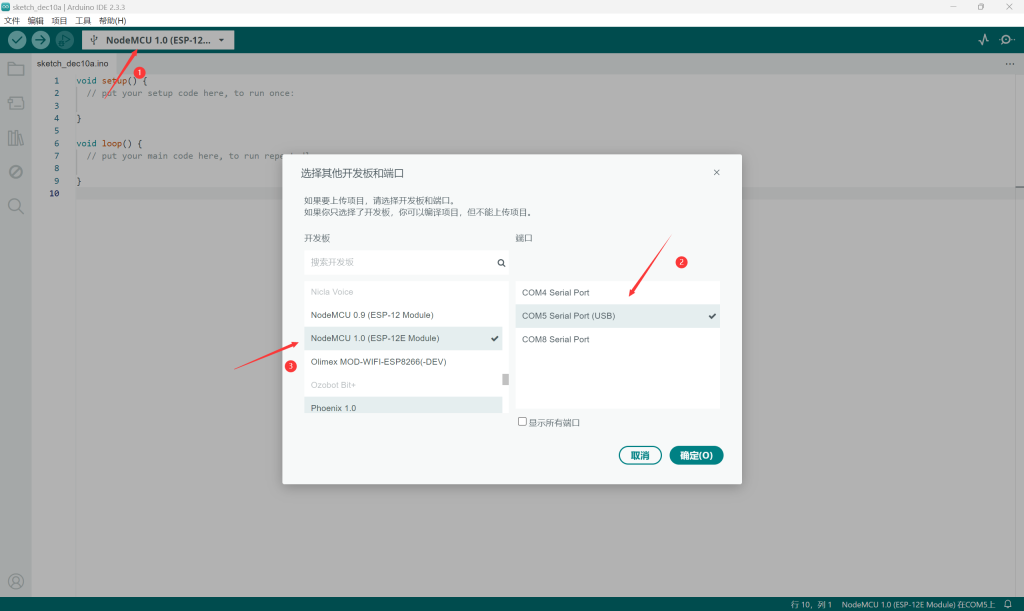
Task: Open the Library Manager books icon
Action: pyautogui.click(x=16, y=138)
